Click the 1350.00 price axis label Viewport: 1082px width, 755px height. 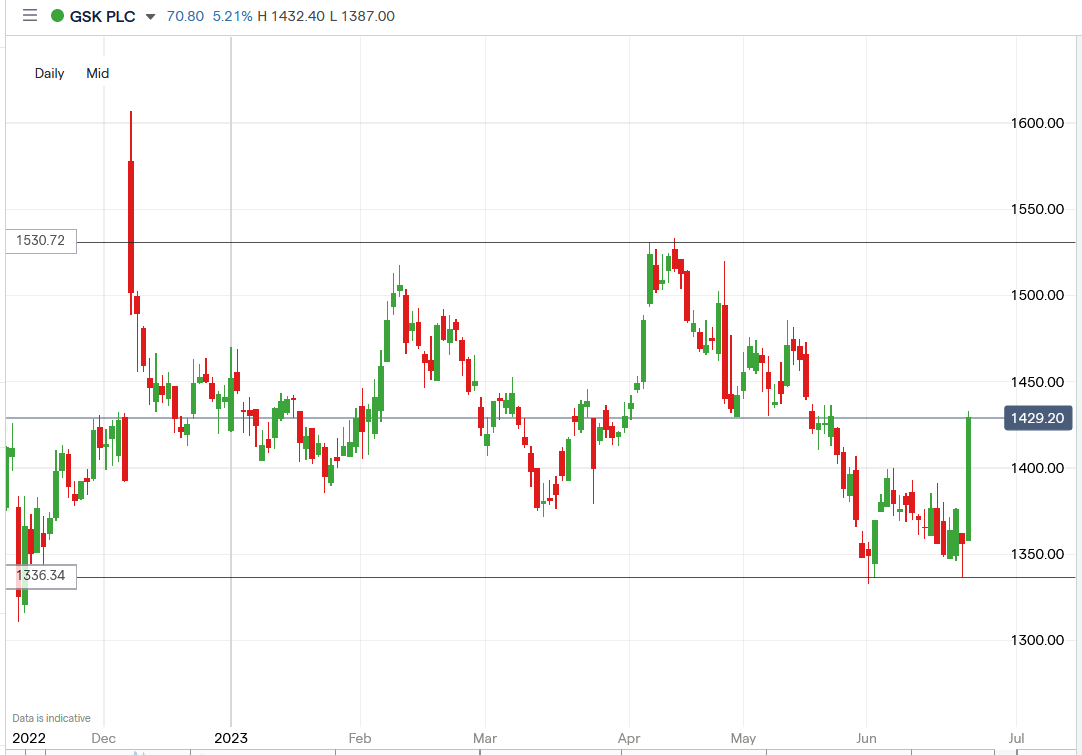pyautogui.click(x=1037, y=554)
